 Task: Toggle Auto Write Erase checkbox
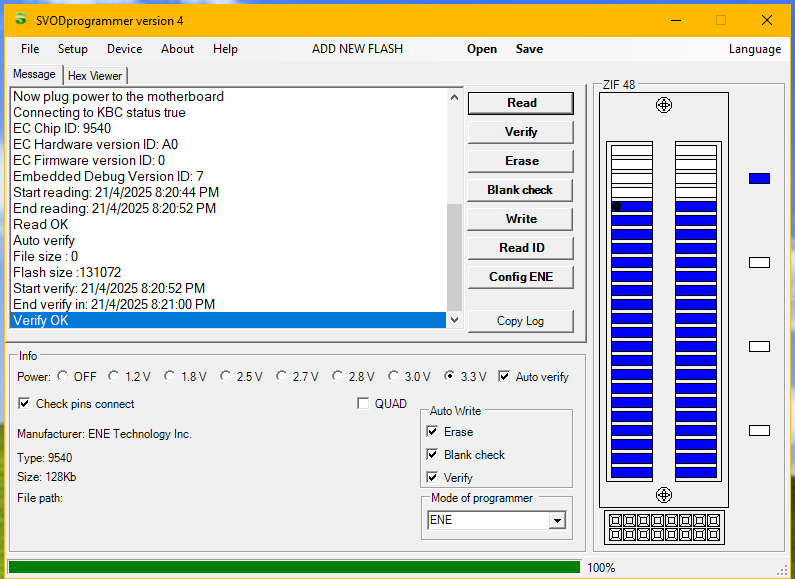click(432, 431)
